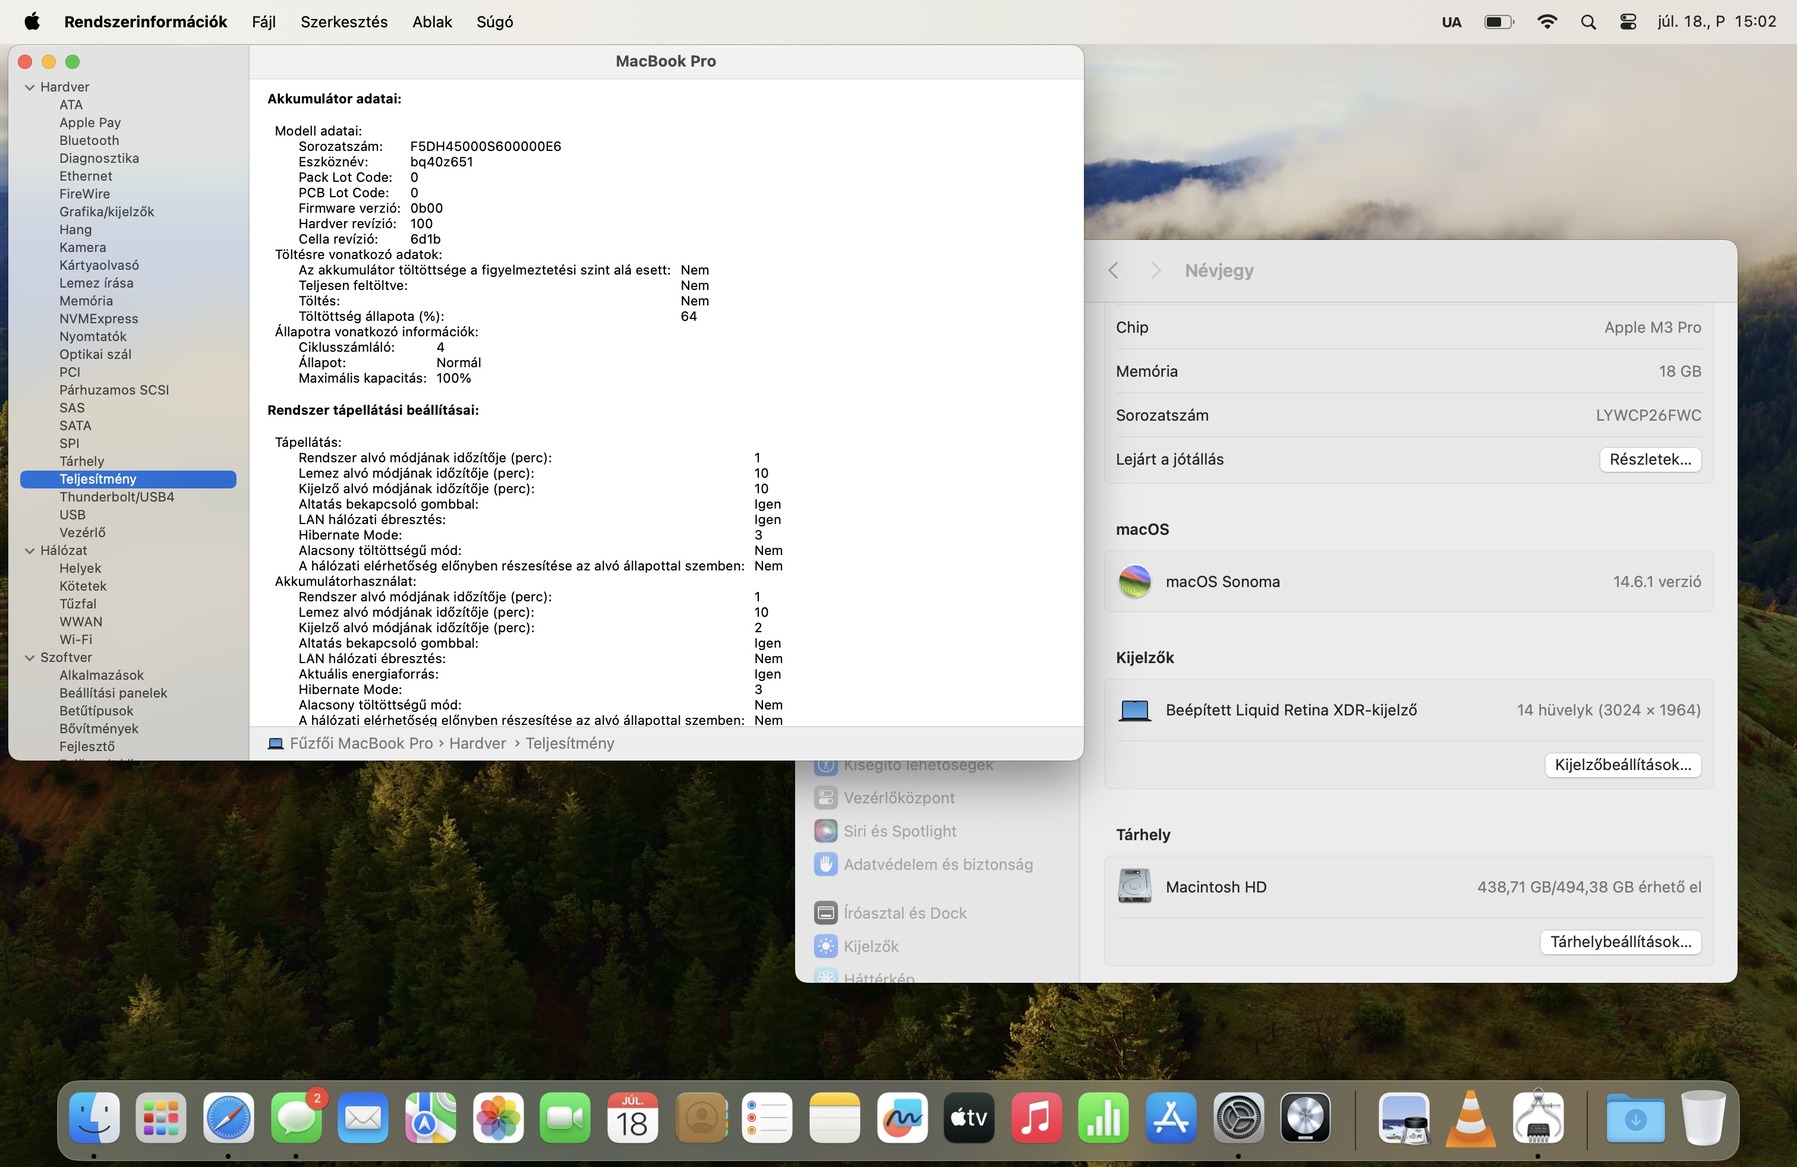Open Contacts from the Dock
The image size is (1797, 1167).
(x=701, y=1117)
